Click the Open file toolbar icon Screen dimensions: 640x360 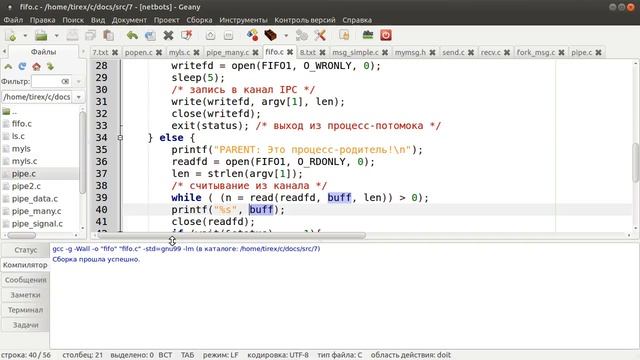[x=41, y=36]
